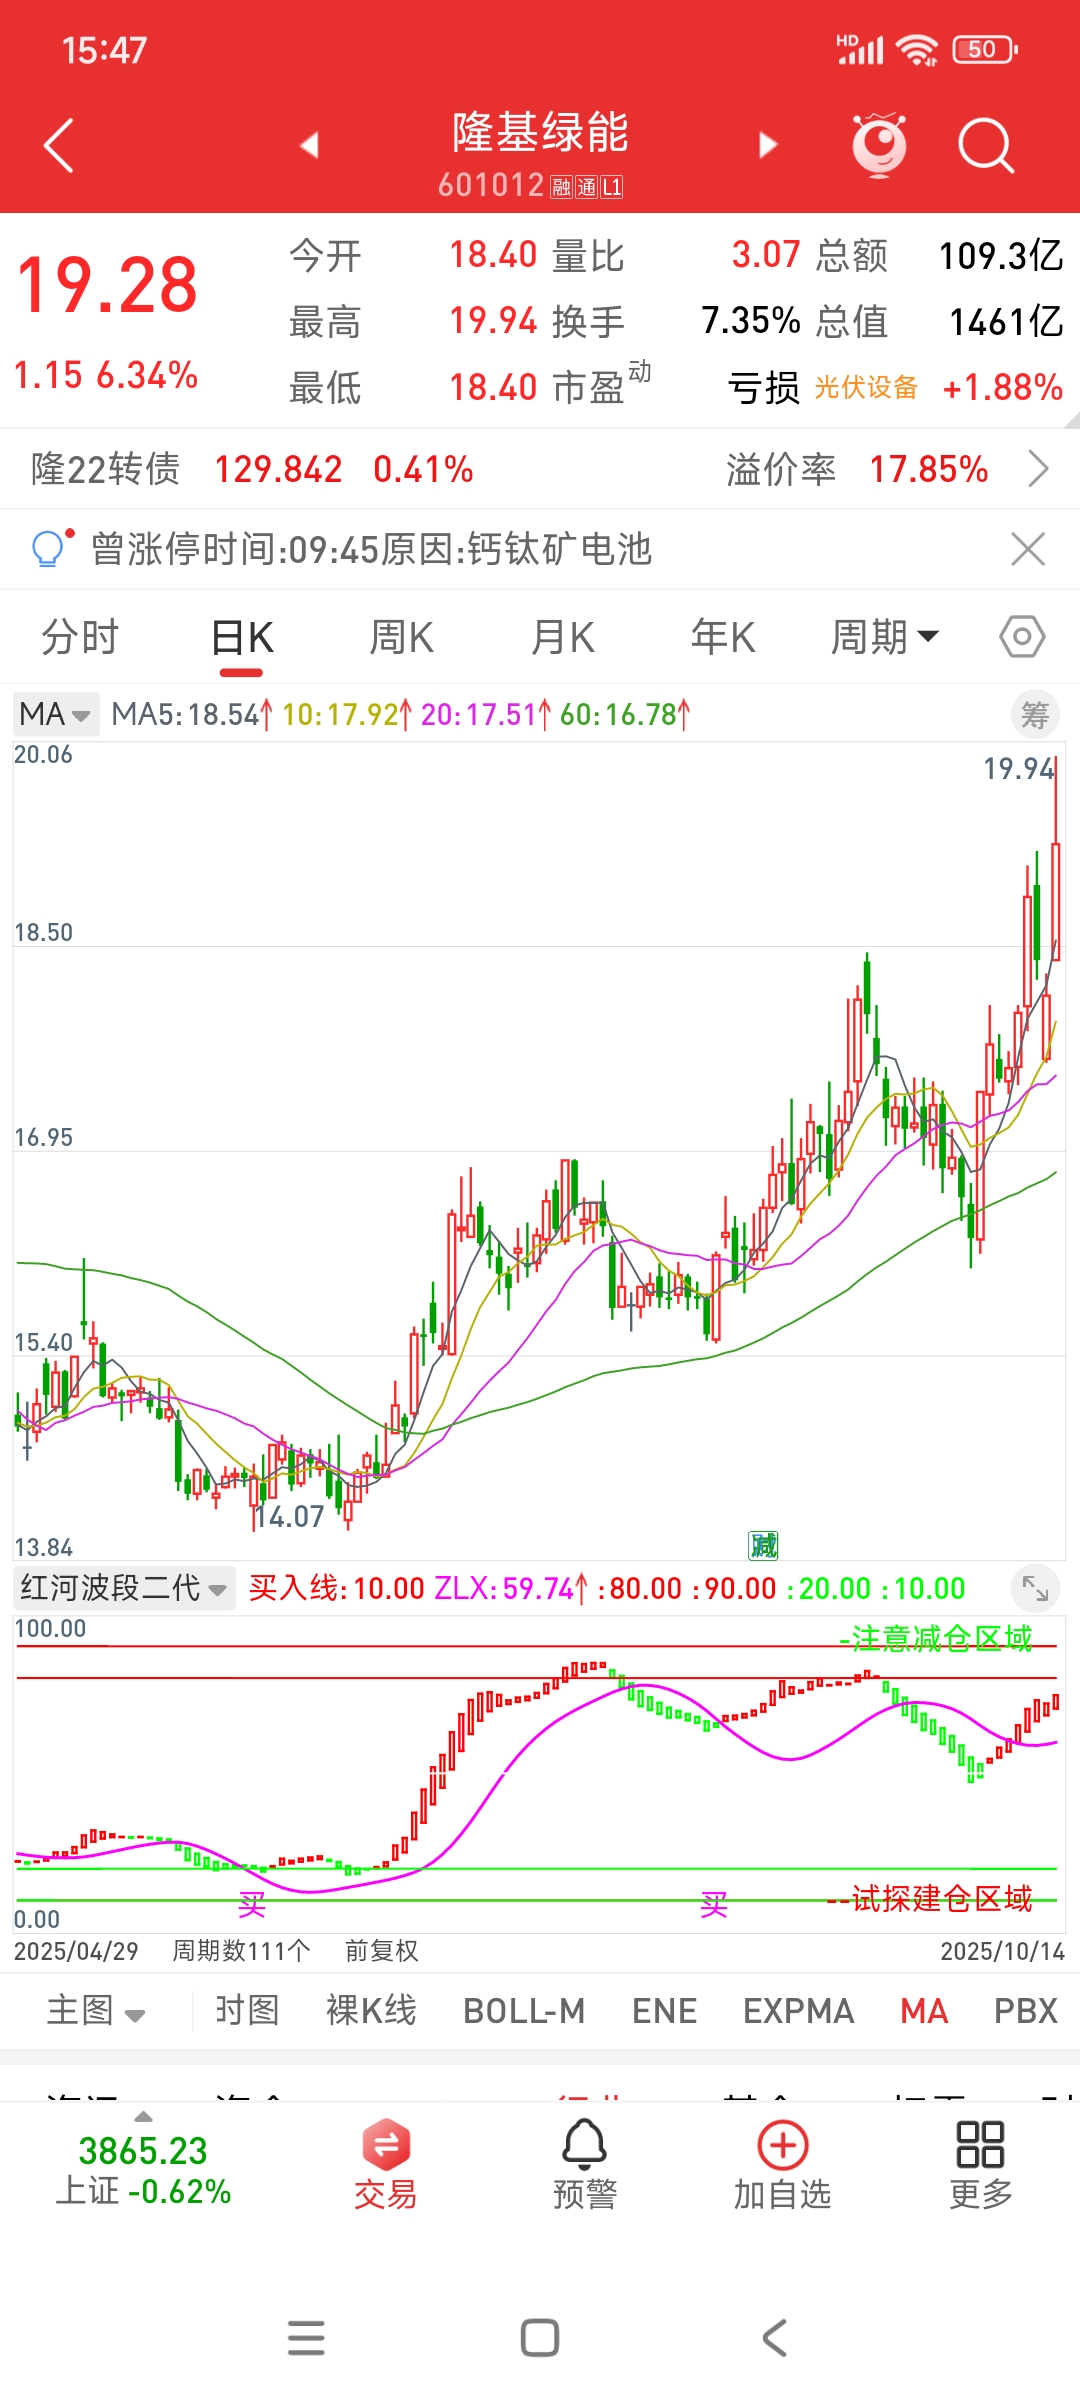The height and width of the screenshot is (2400, 1080).
Task: Open chart settings hexagon icon
Action: click(1022, 637)
